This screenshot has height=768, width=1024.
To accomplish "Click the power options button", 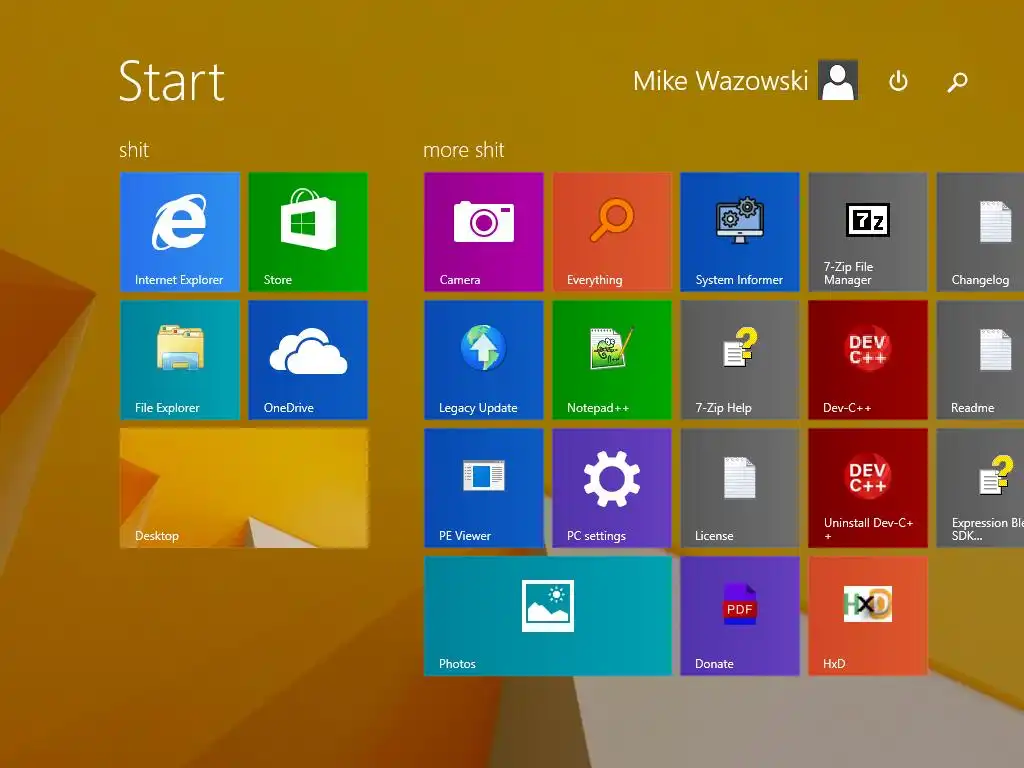I will tap(899, 81).
